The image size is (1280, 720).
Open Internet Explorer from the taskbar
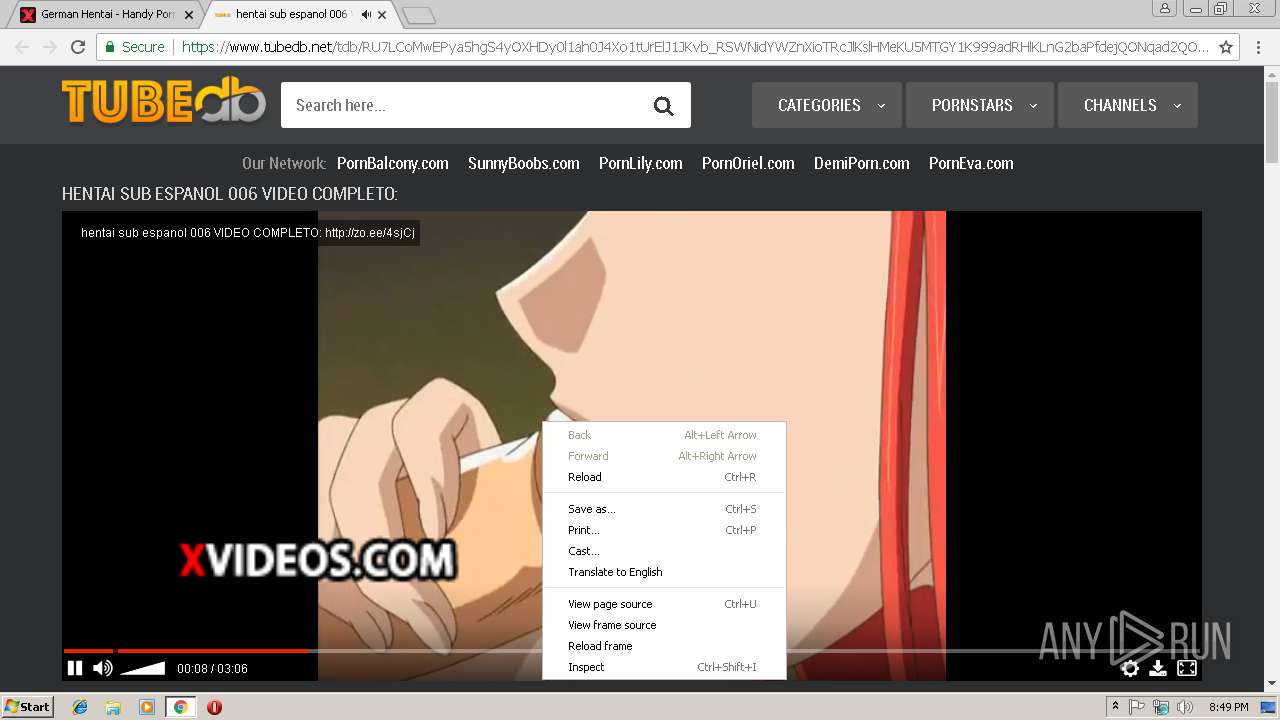[80, 707]
